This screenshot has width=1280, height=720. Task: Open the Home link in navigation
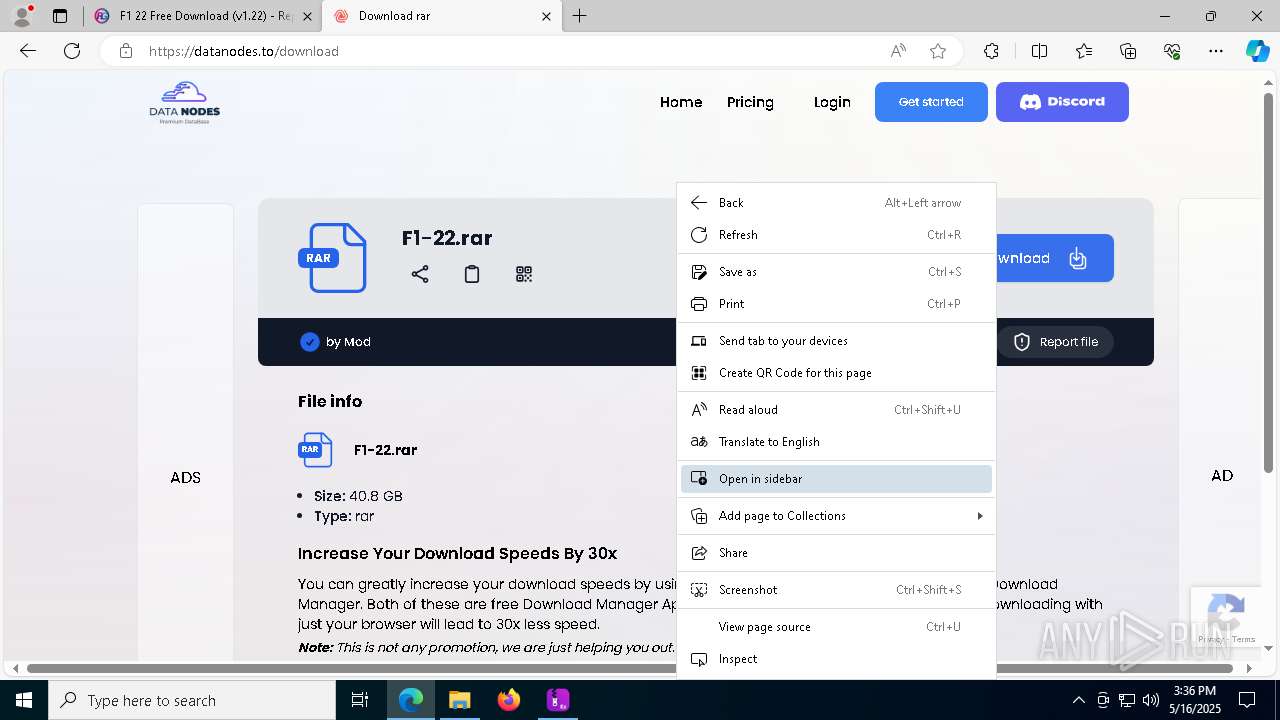pyautogui.click(x=681, y=102)
